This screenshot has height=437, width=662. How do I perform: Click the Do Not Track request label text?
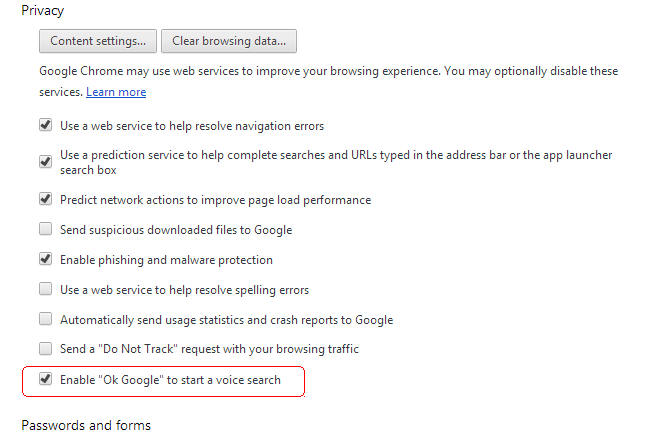(209, 349)
